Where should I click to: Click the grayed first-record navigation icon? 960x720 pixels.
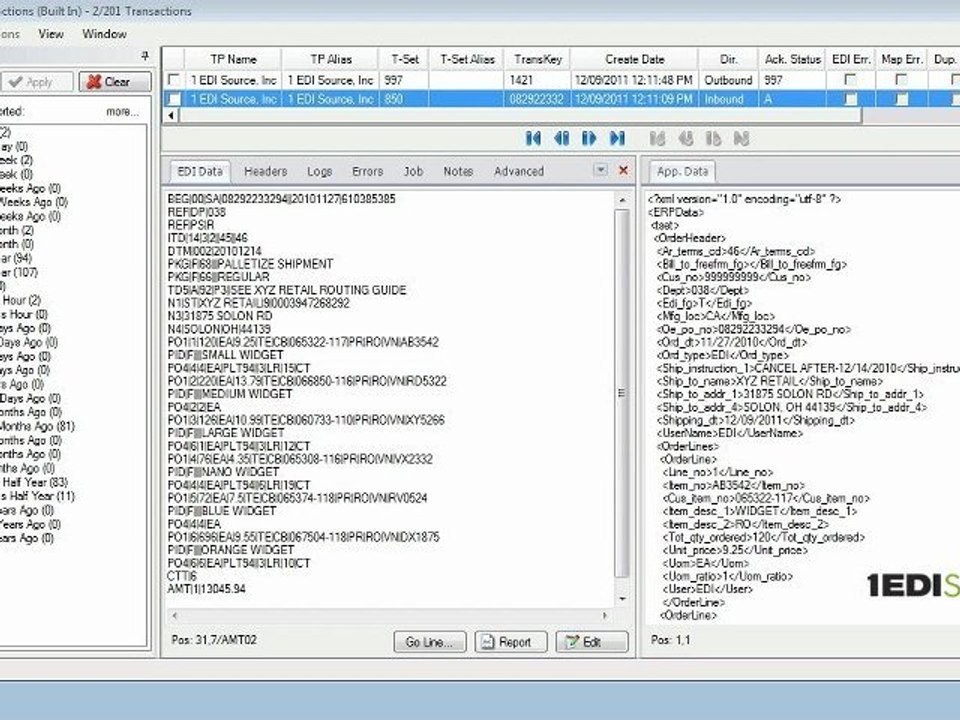point(658,138)
